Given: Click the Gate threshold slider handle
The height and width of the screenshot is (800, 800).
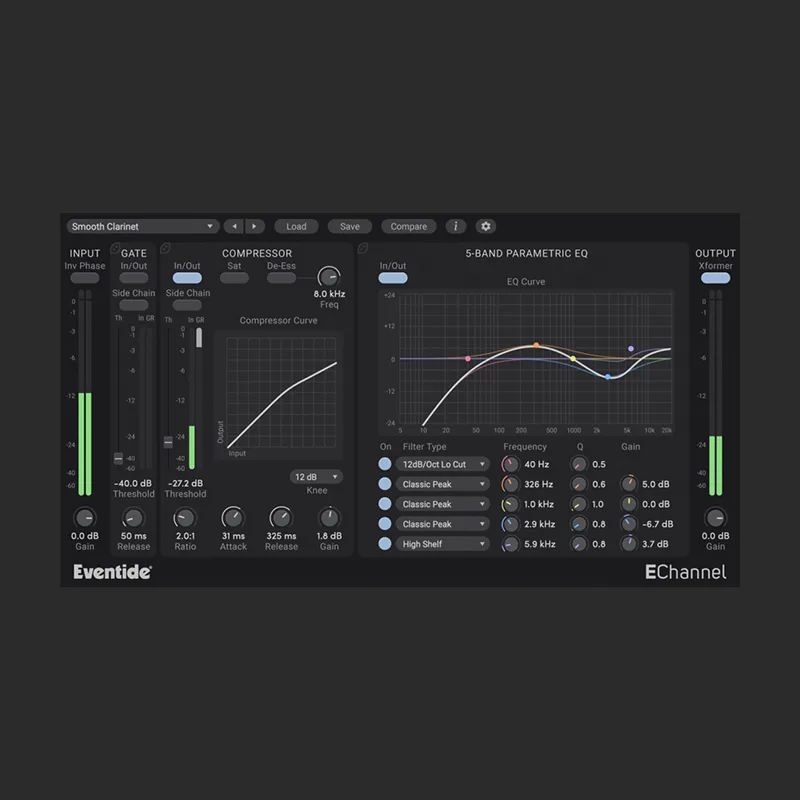Looking at the screenshot, I should tap(118, 458).
